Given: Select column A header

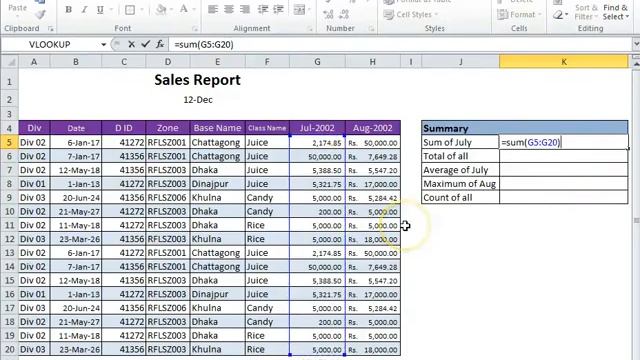Looking at the screenshot, I should 34,62.
